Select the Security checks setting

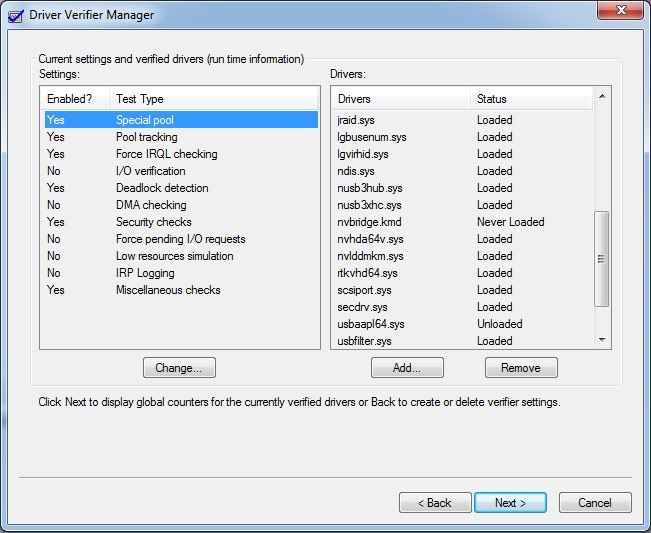181,222
